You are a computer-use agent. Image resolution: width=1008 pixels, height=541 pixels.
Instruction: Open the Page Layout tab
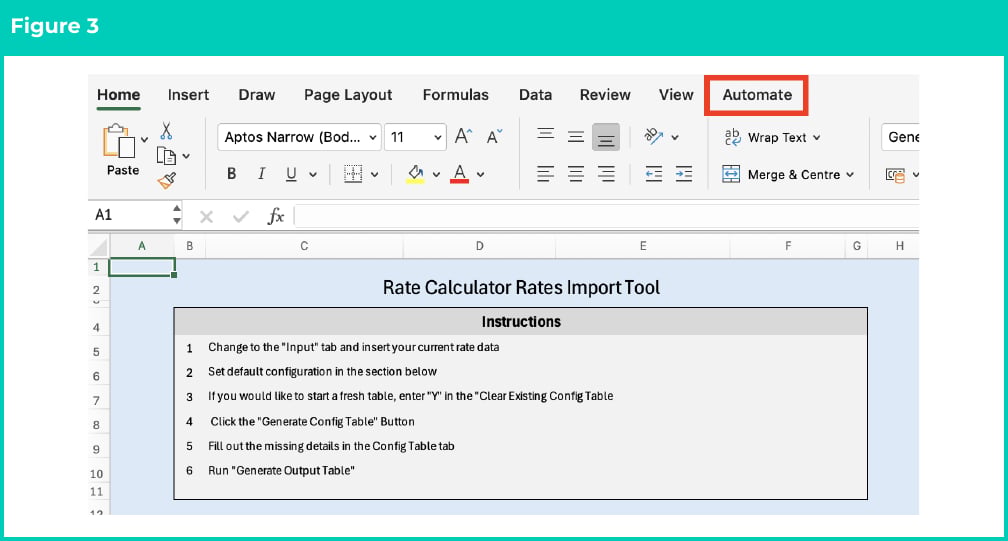(x=348, y=95)
